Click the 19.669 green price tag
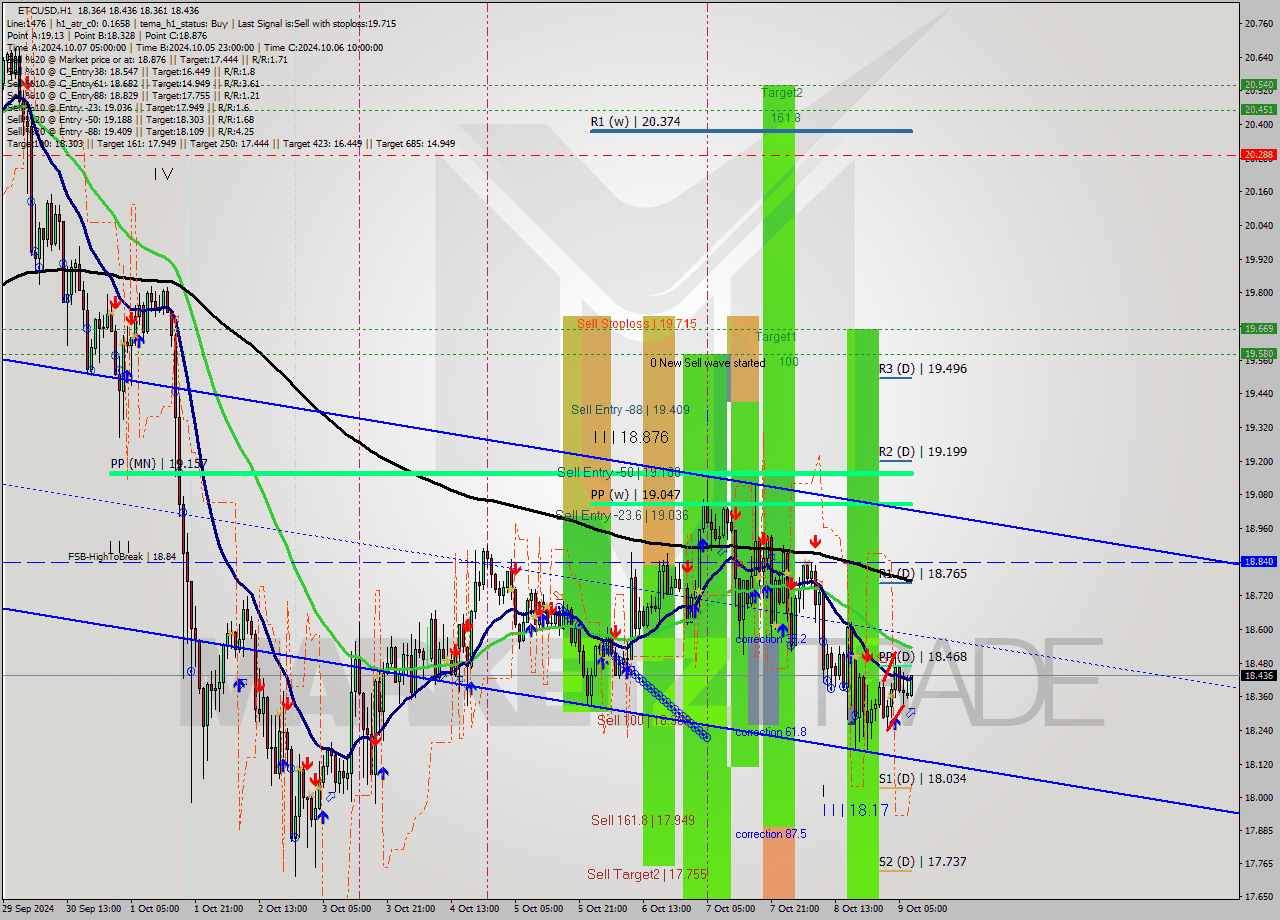The image size is (1280, 920). pyautogui.click(x=1258, y=328)
